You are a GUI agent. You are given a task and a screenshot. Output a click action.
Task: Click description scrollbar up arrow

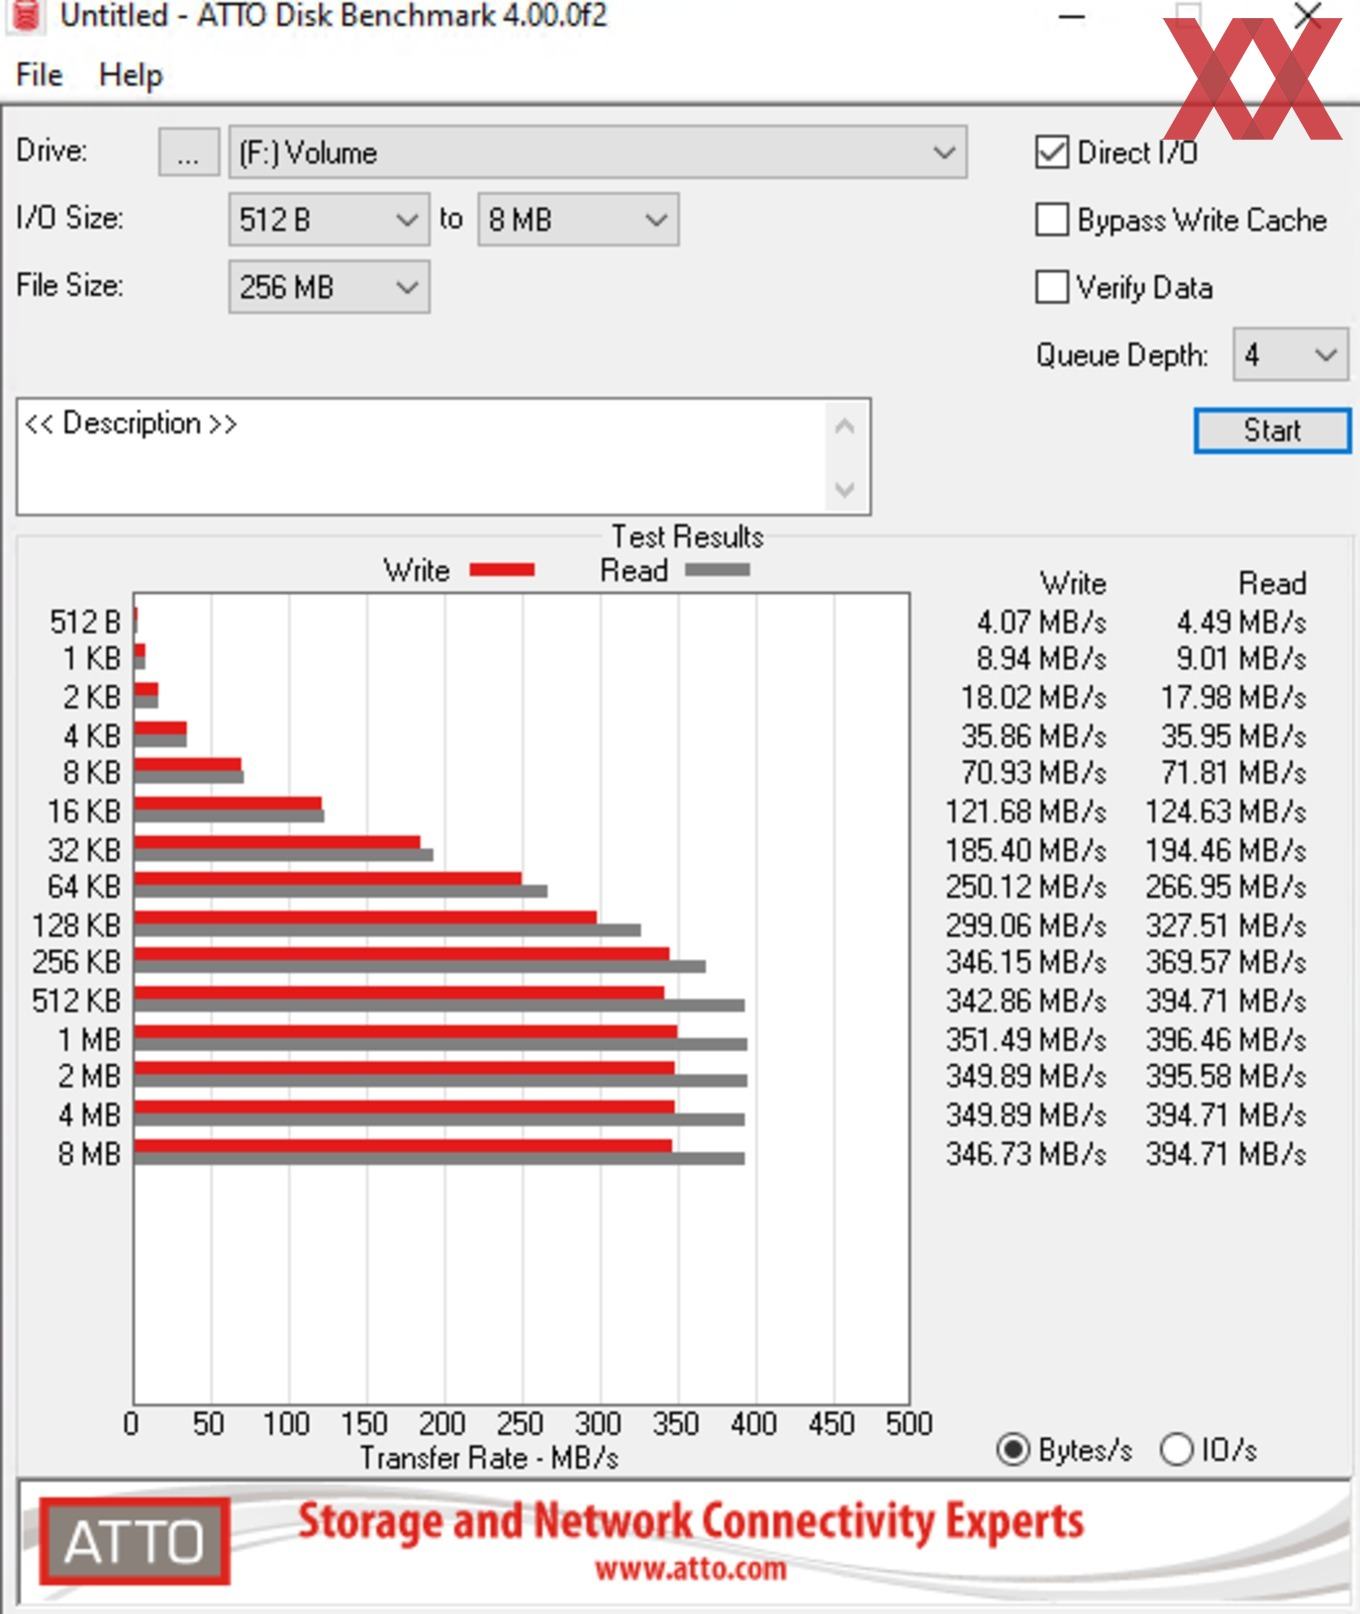click(x=845, y=427)
